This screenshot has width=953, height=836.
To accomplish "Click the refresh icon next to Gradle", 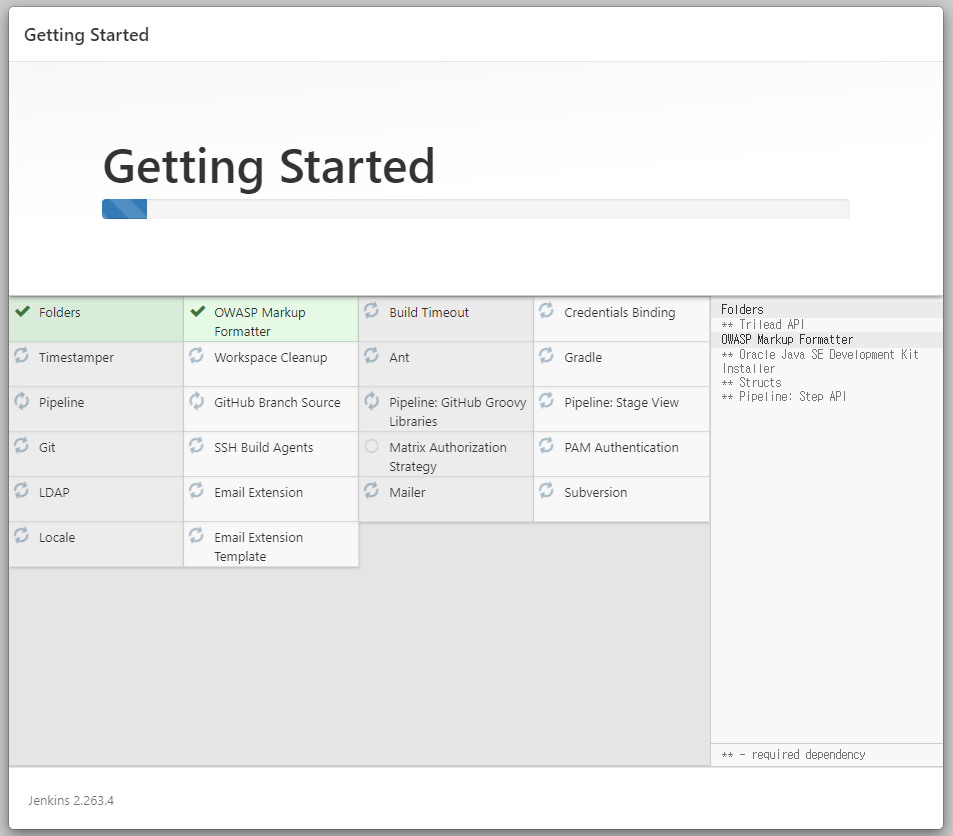I will [x=546, y=355].
